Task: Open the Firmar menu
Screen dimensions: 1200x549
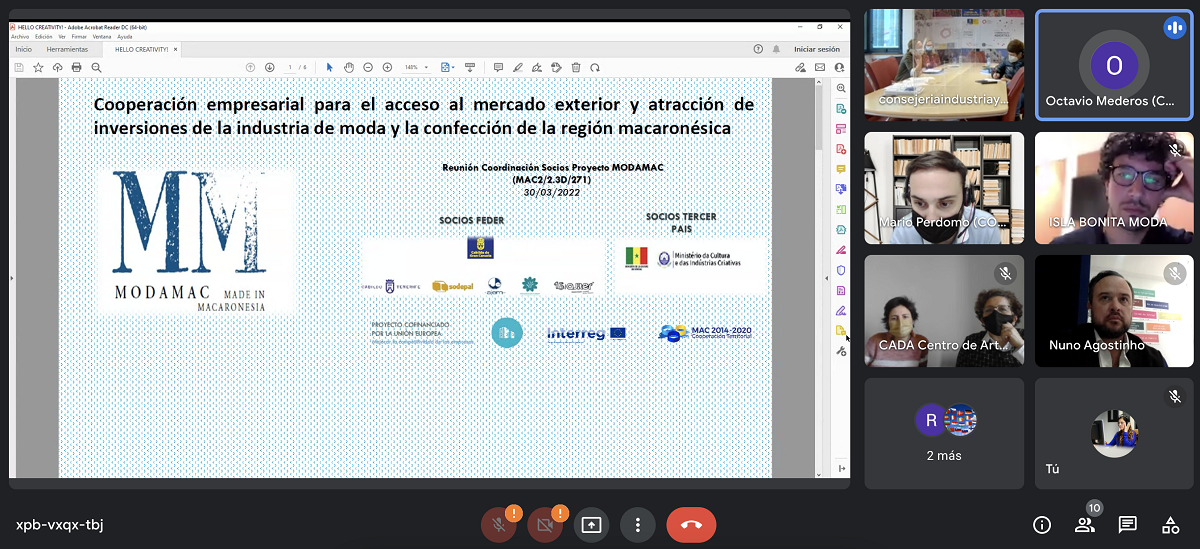Action: tap(79, 36)
